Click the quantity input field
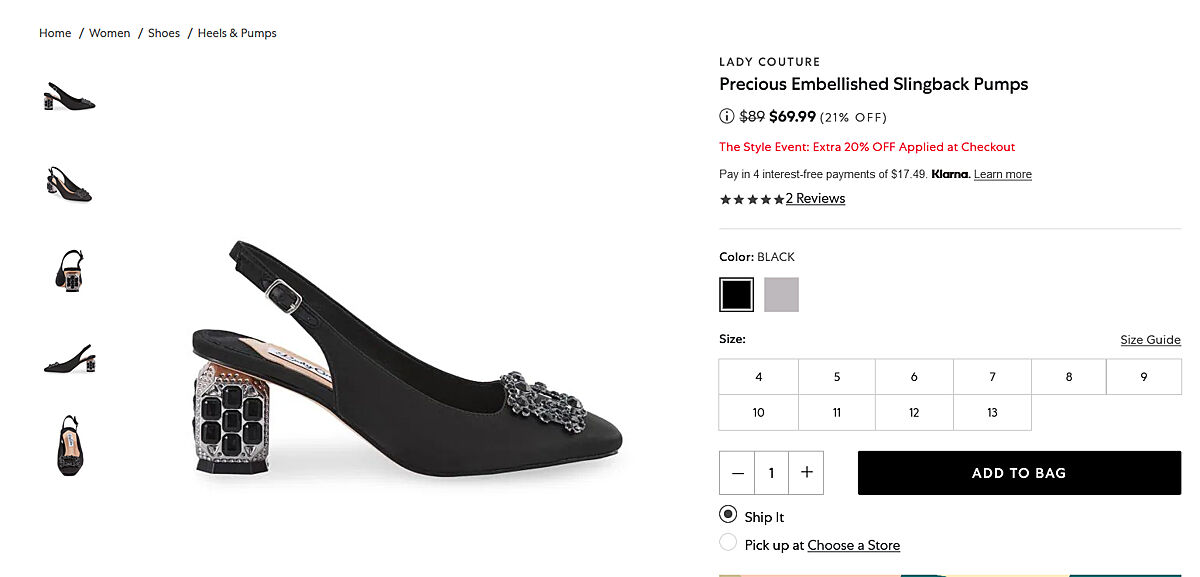The height and width of the screenshot is (577, 1200). pyautogui.click(x=771, y=473)
